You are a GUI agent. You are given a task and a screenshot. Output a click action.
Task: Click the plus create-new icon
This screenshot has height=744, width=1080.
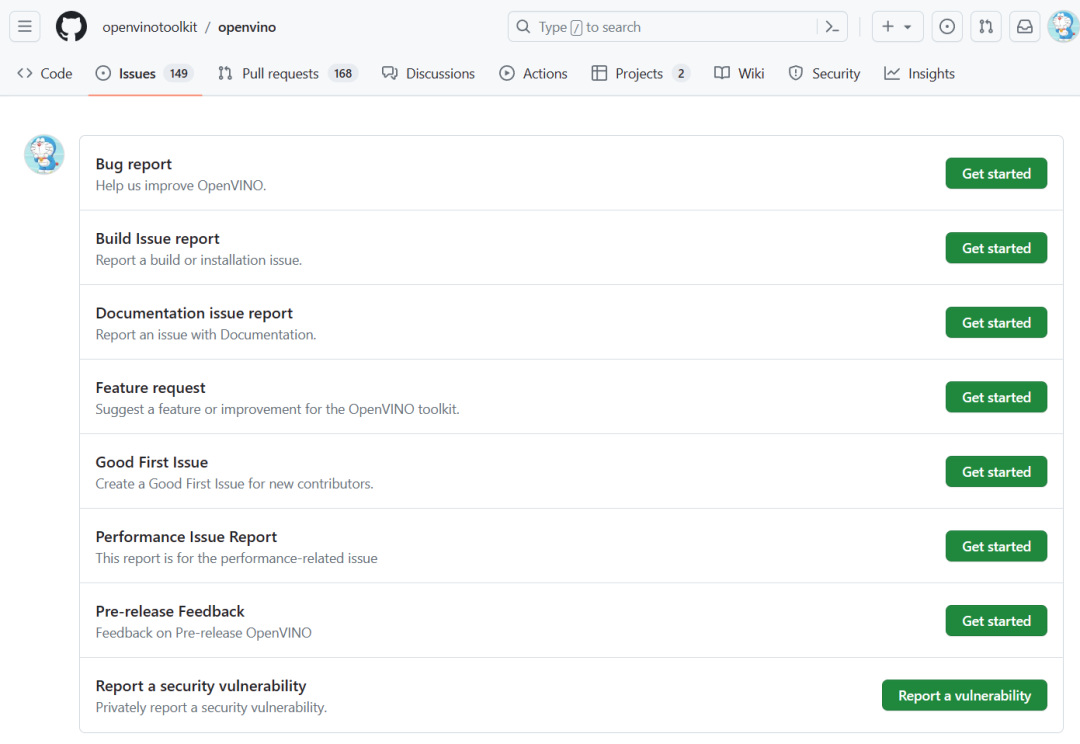[x=888, y=27]
